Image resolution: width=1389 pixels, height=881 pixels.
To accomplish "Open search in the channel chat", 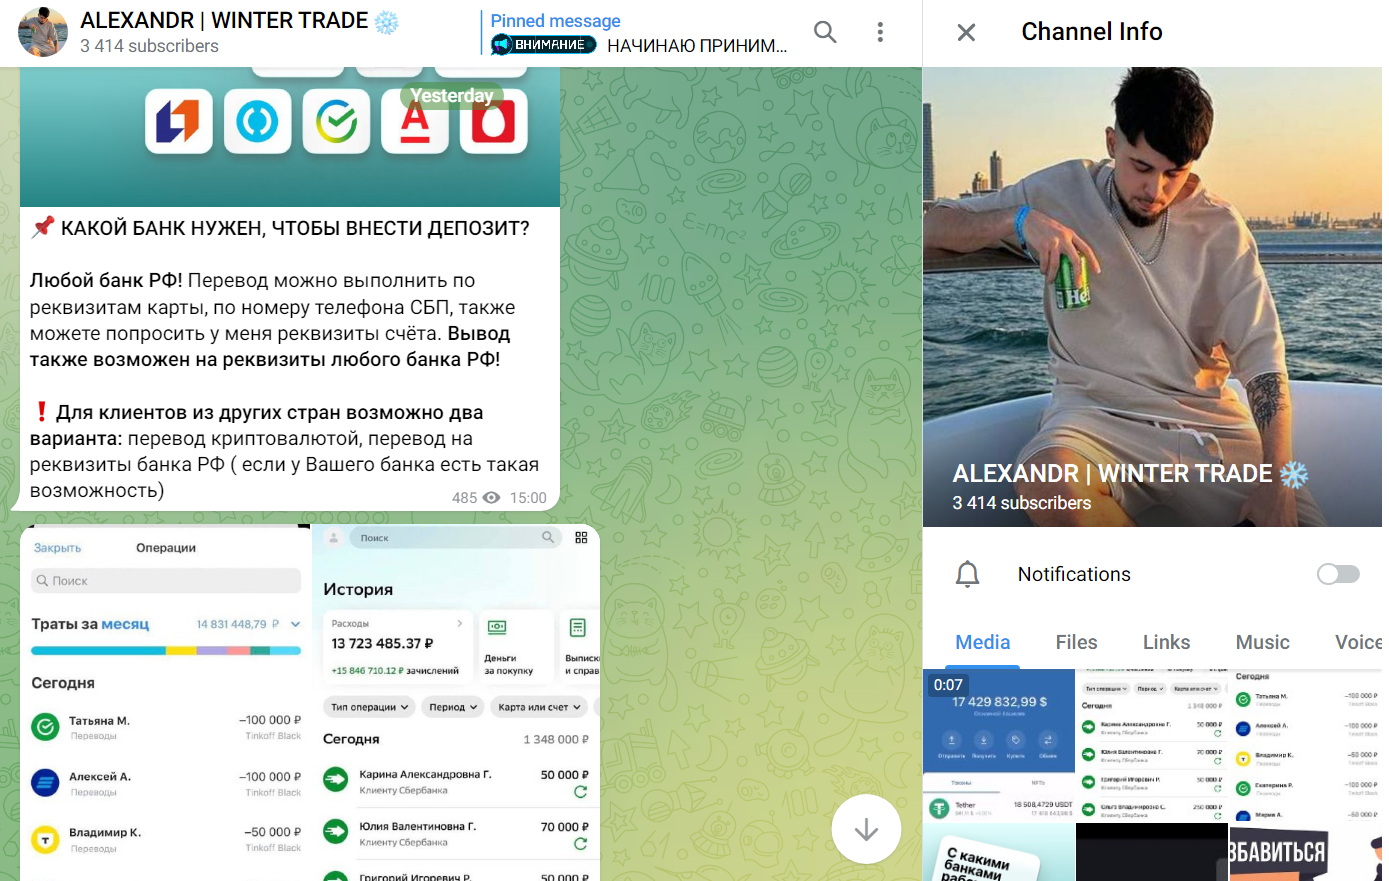I will (x=825, y=32).
